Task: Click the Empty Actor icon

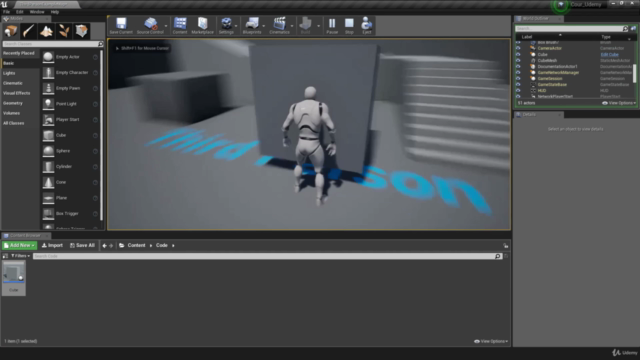Action: [x=48, y=57]
